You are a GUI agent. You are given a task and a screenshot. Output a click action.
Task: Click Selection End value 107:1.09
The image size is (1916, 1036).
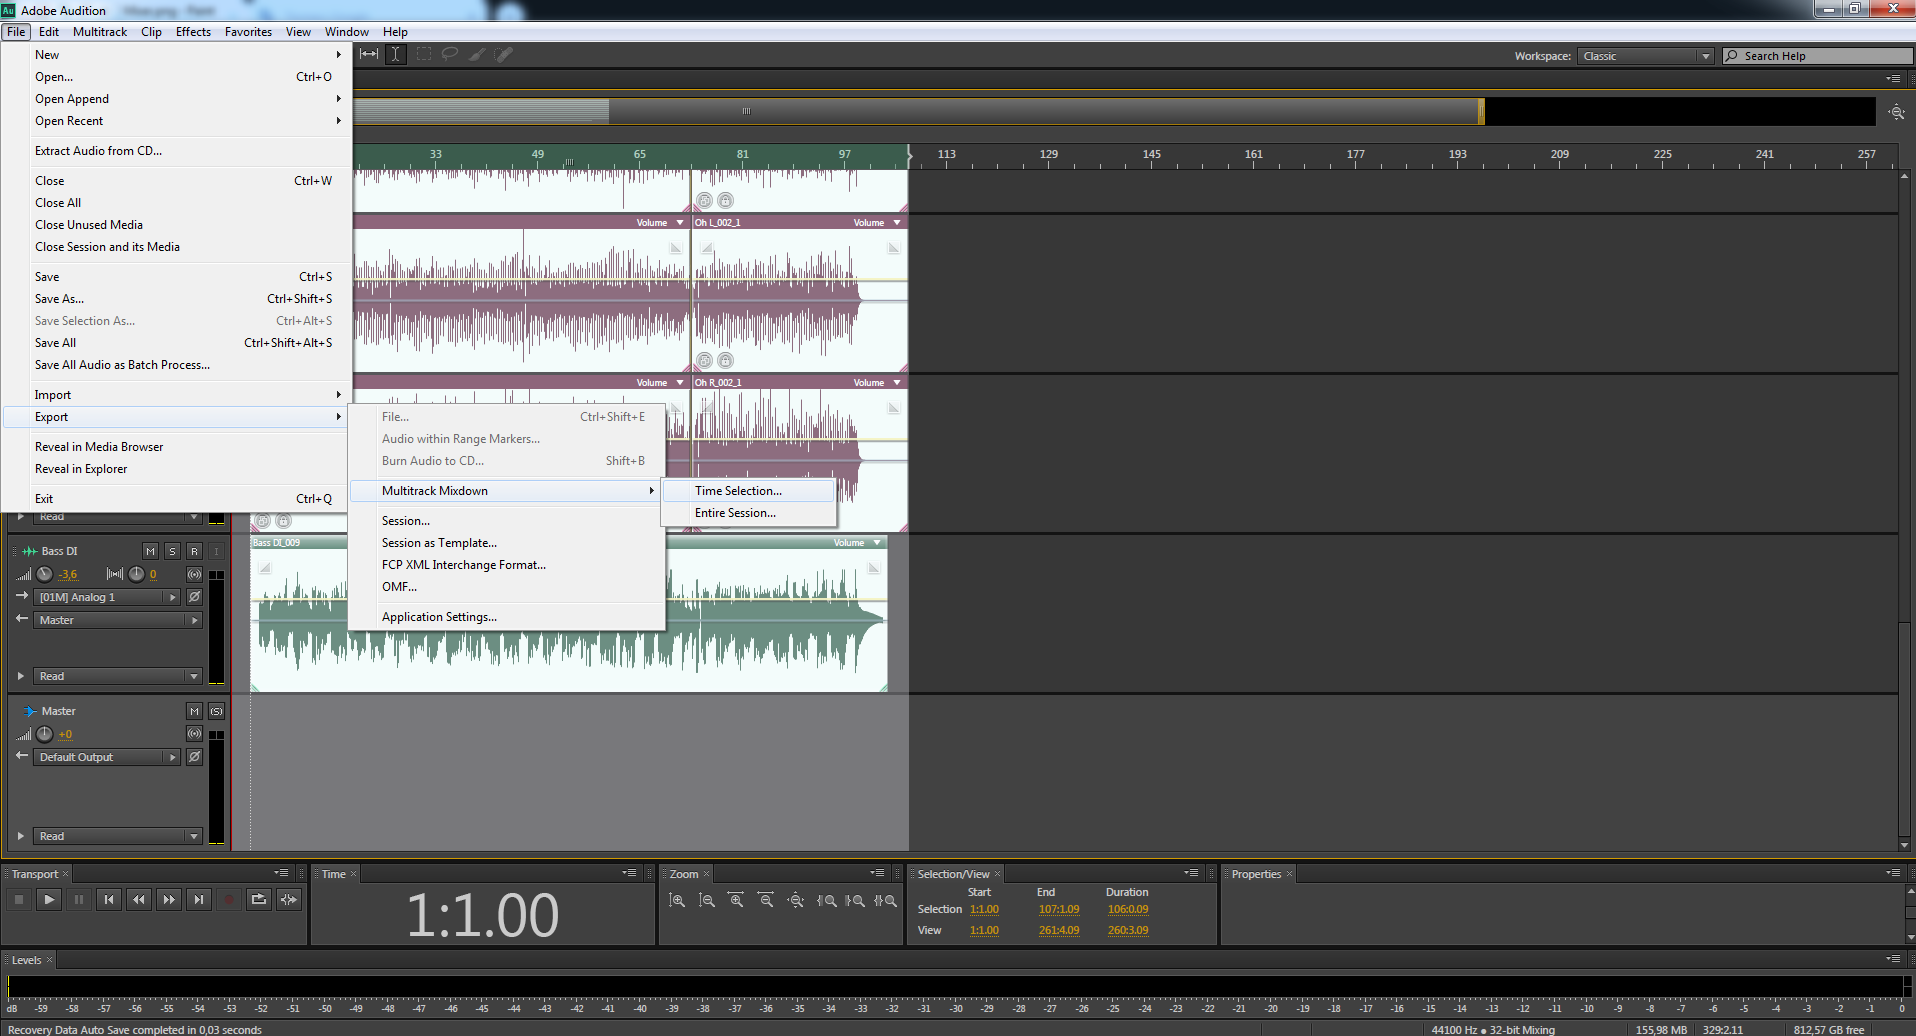point(1059,909)
